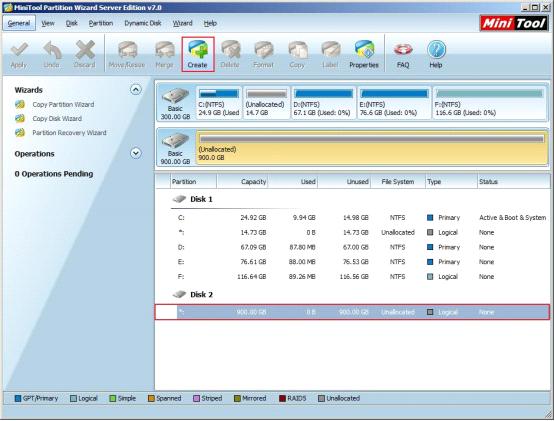The image size is (555, 421).
Task: Launch the Partition Recovery Wizard
Action: (69, 133)
